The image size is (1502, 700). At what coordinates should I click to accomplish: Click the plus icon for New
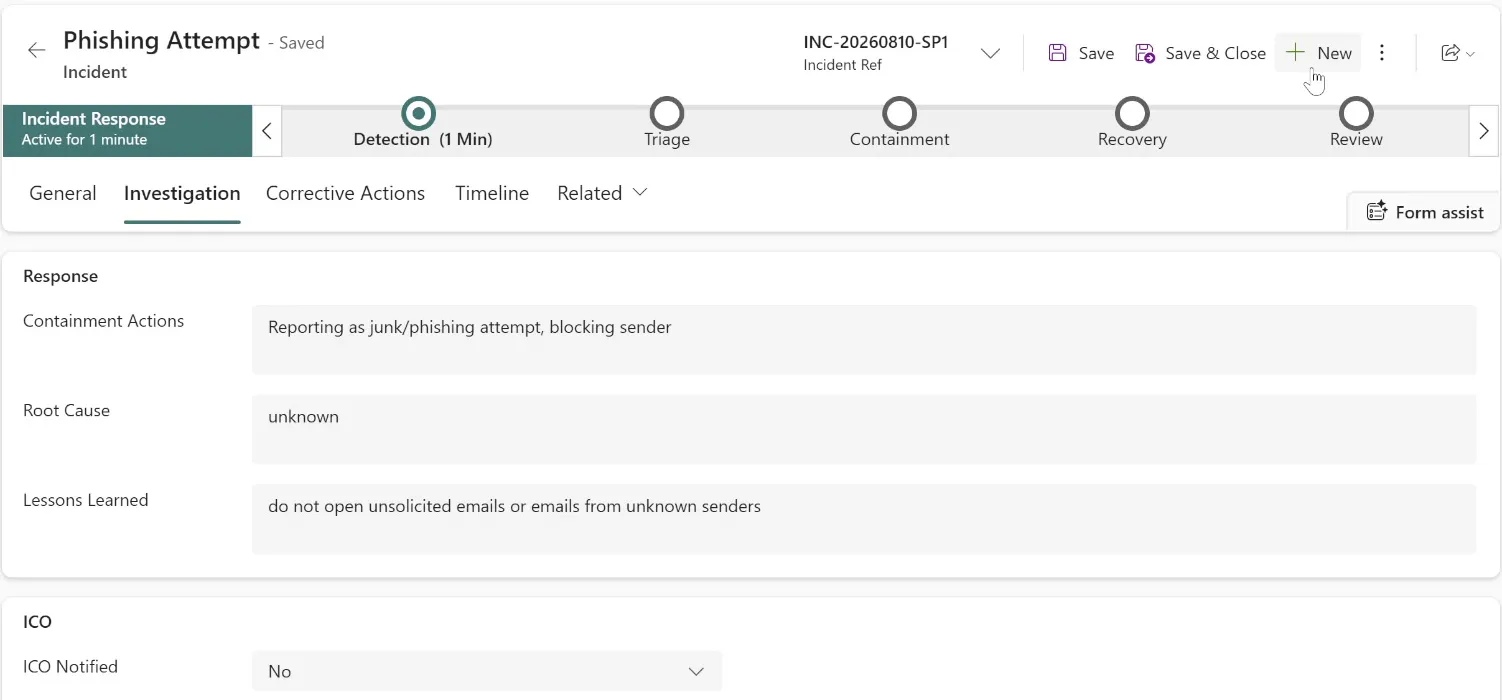click(1296, 52)
